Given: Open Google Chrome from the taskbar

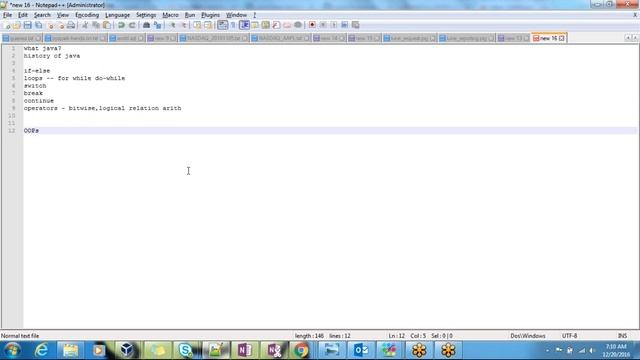Looking at the screenshot, I should pos(301,350).
